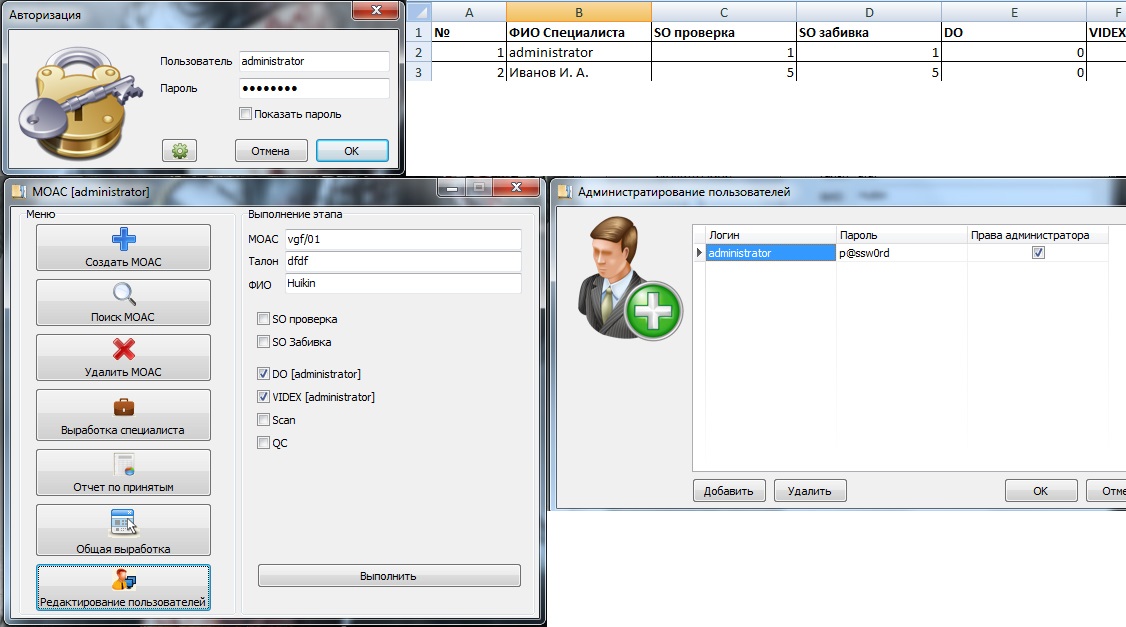Click cell № in spreadsheet
This screenshot has width=1126, height=627.
coord(469,32)
